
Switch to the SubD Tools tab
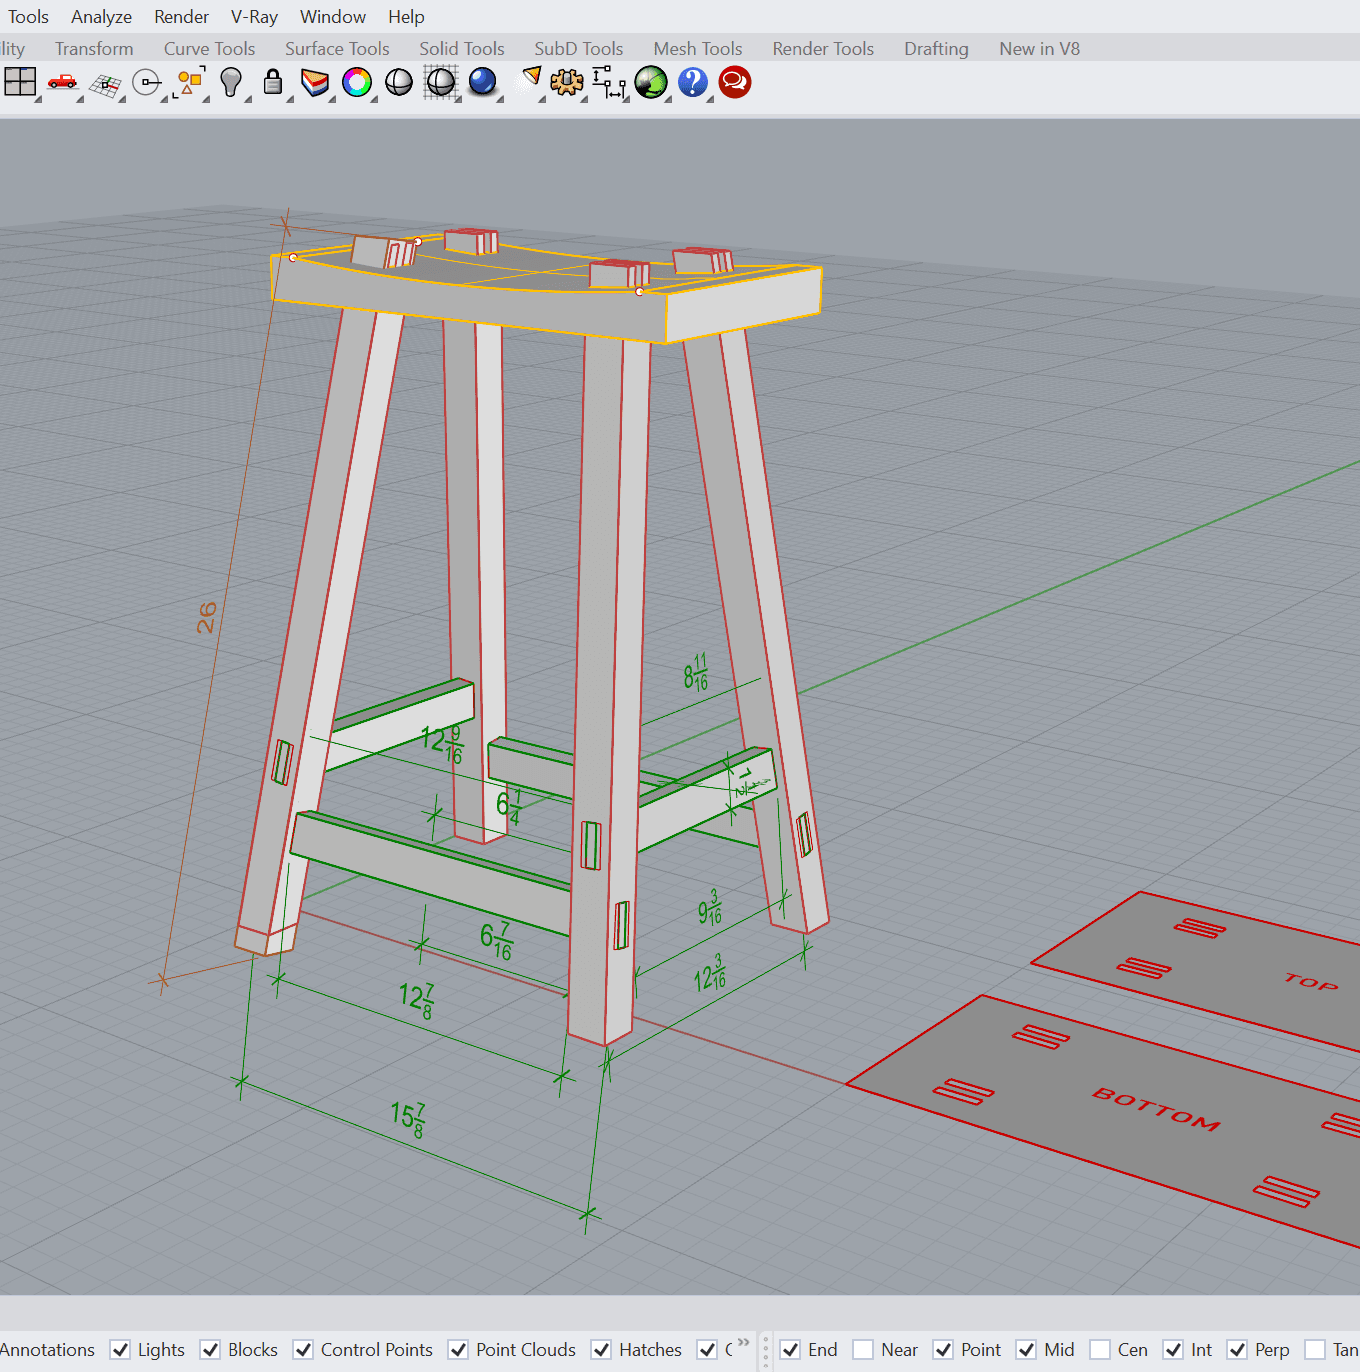click(x=578, y=49)
